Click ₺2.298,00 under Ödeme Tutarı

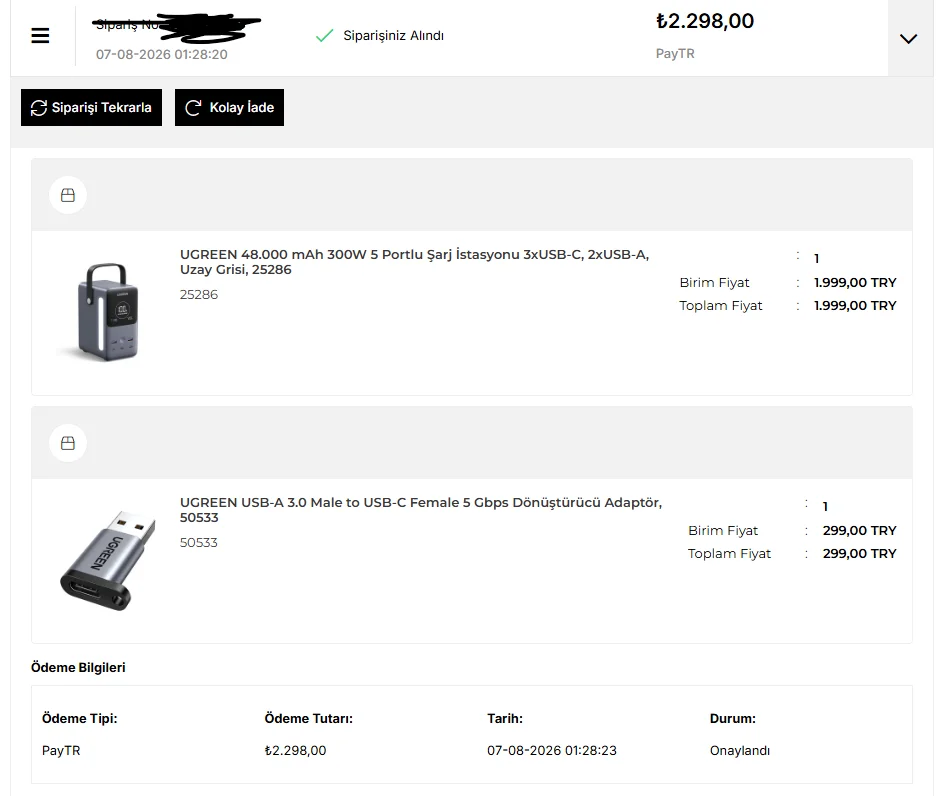(295, 750)
